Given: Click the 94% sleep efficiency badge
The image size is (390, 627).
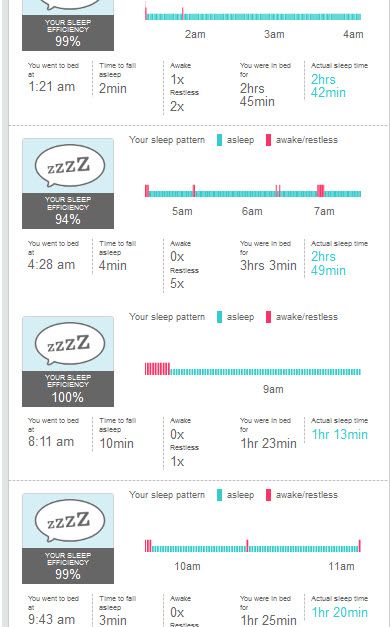Looking at the screenshot, I should click(68, 211).
